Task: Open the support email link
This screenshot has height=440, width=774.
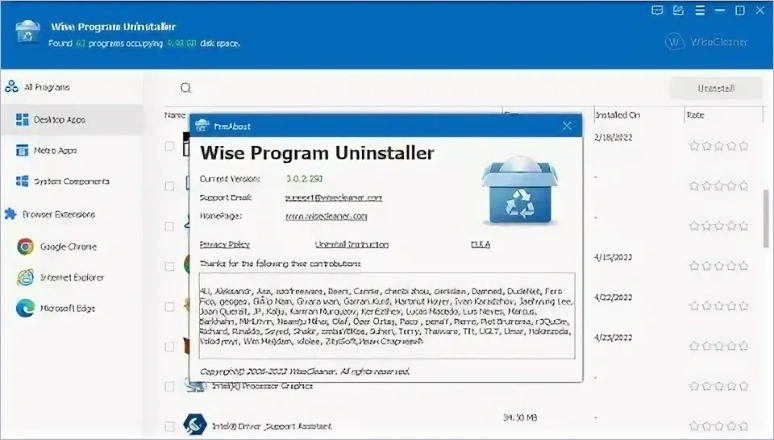Action: click(334, 198)
